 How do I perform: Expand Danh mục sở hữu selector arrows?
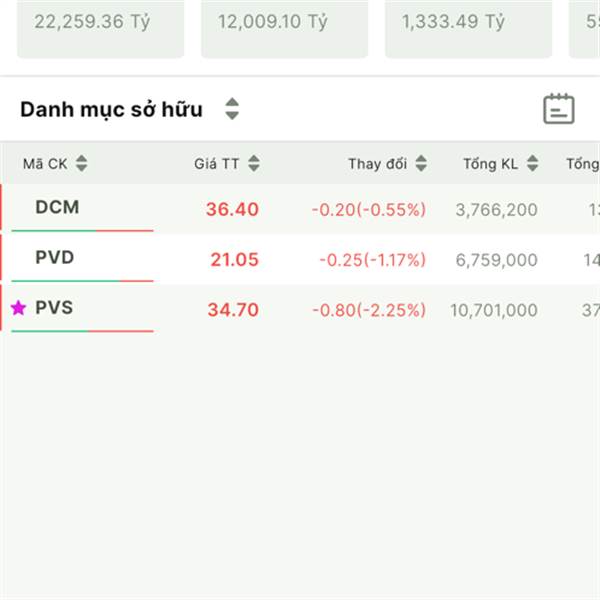point(232,109)
